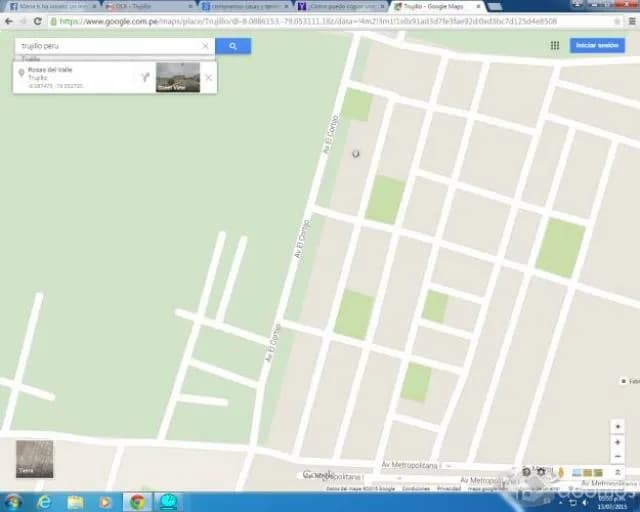Go back in the browser

9,21
